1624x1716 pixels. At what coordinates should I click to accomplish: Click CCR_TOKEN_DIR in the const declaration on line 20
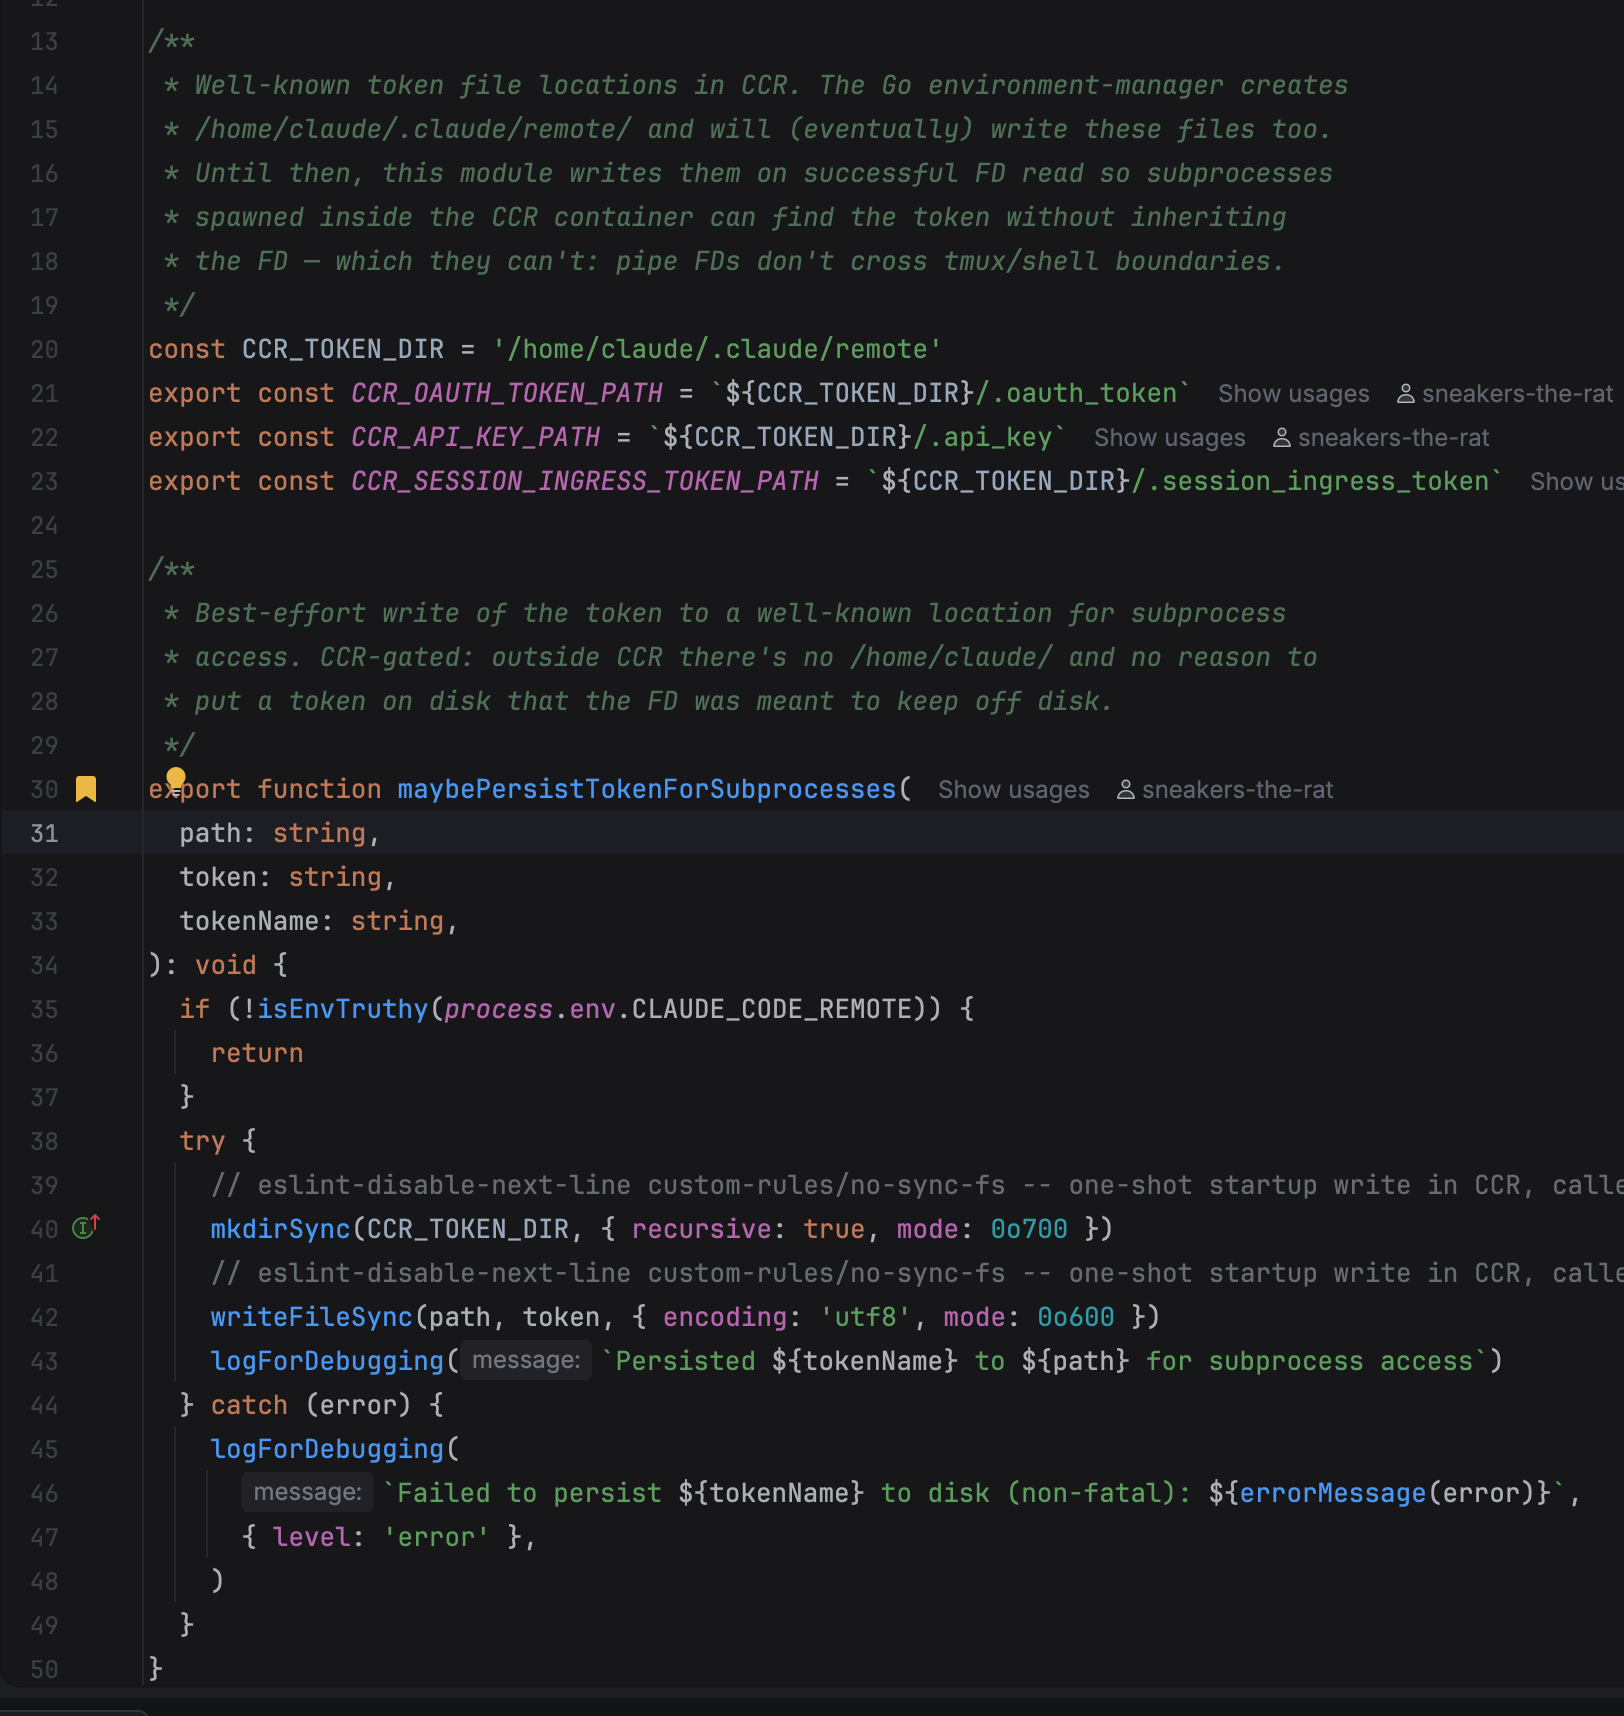click(x=343, y=349)
